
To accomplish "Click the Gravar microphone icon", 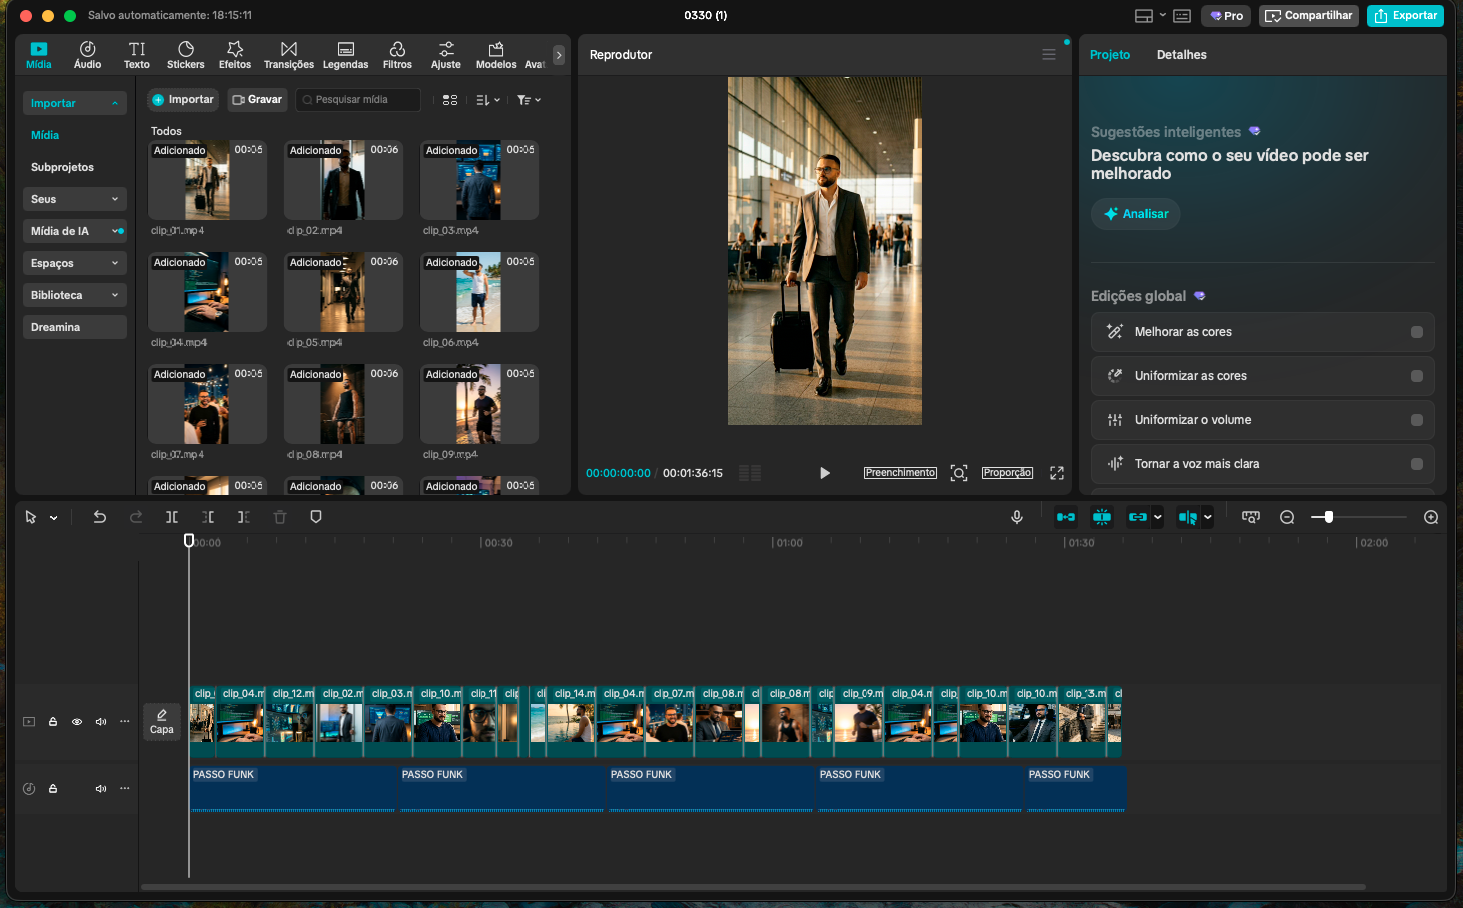I will 240,99.
